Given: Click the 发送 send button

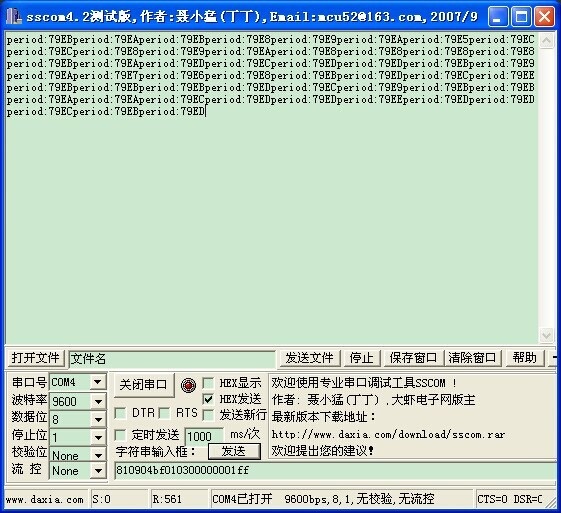Looking at the screenshot, I should click(234, 451).
